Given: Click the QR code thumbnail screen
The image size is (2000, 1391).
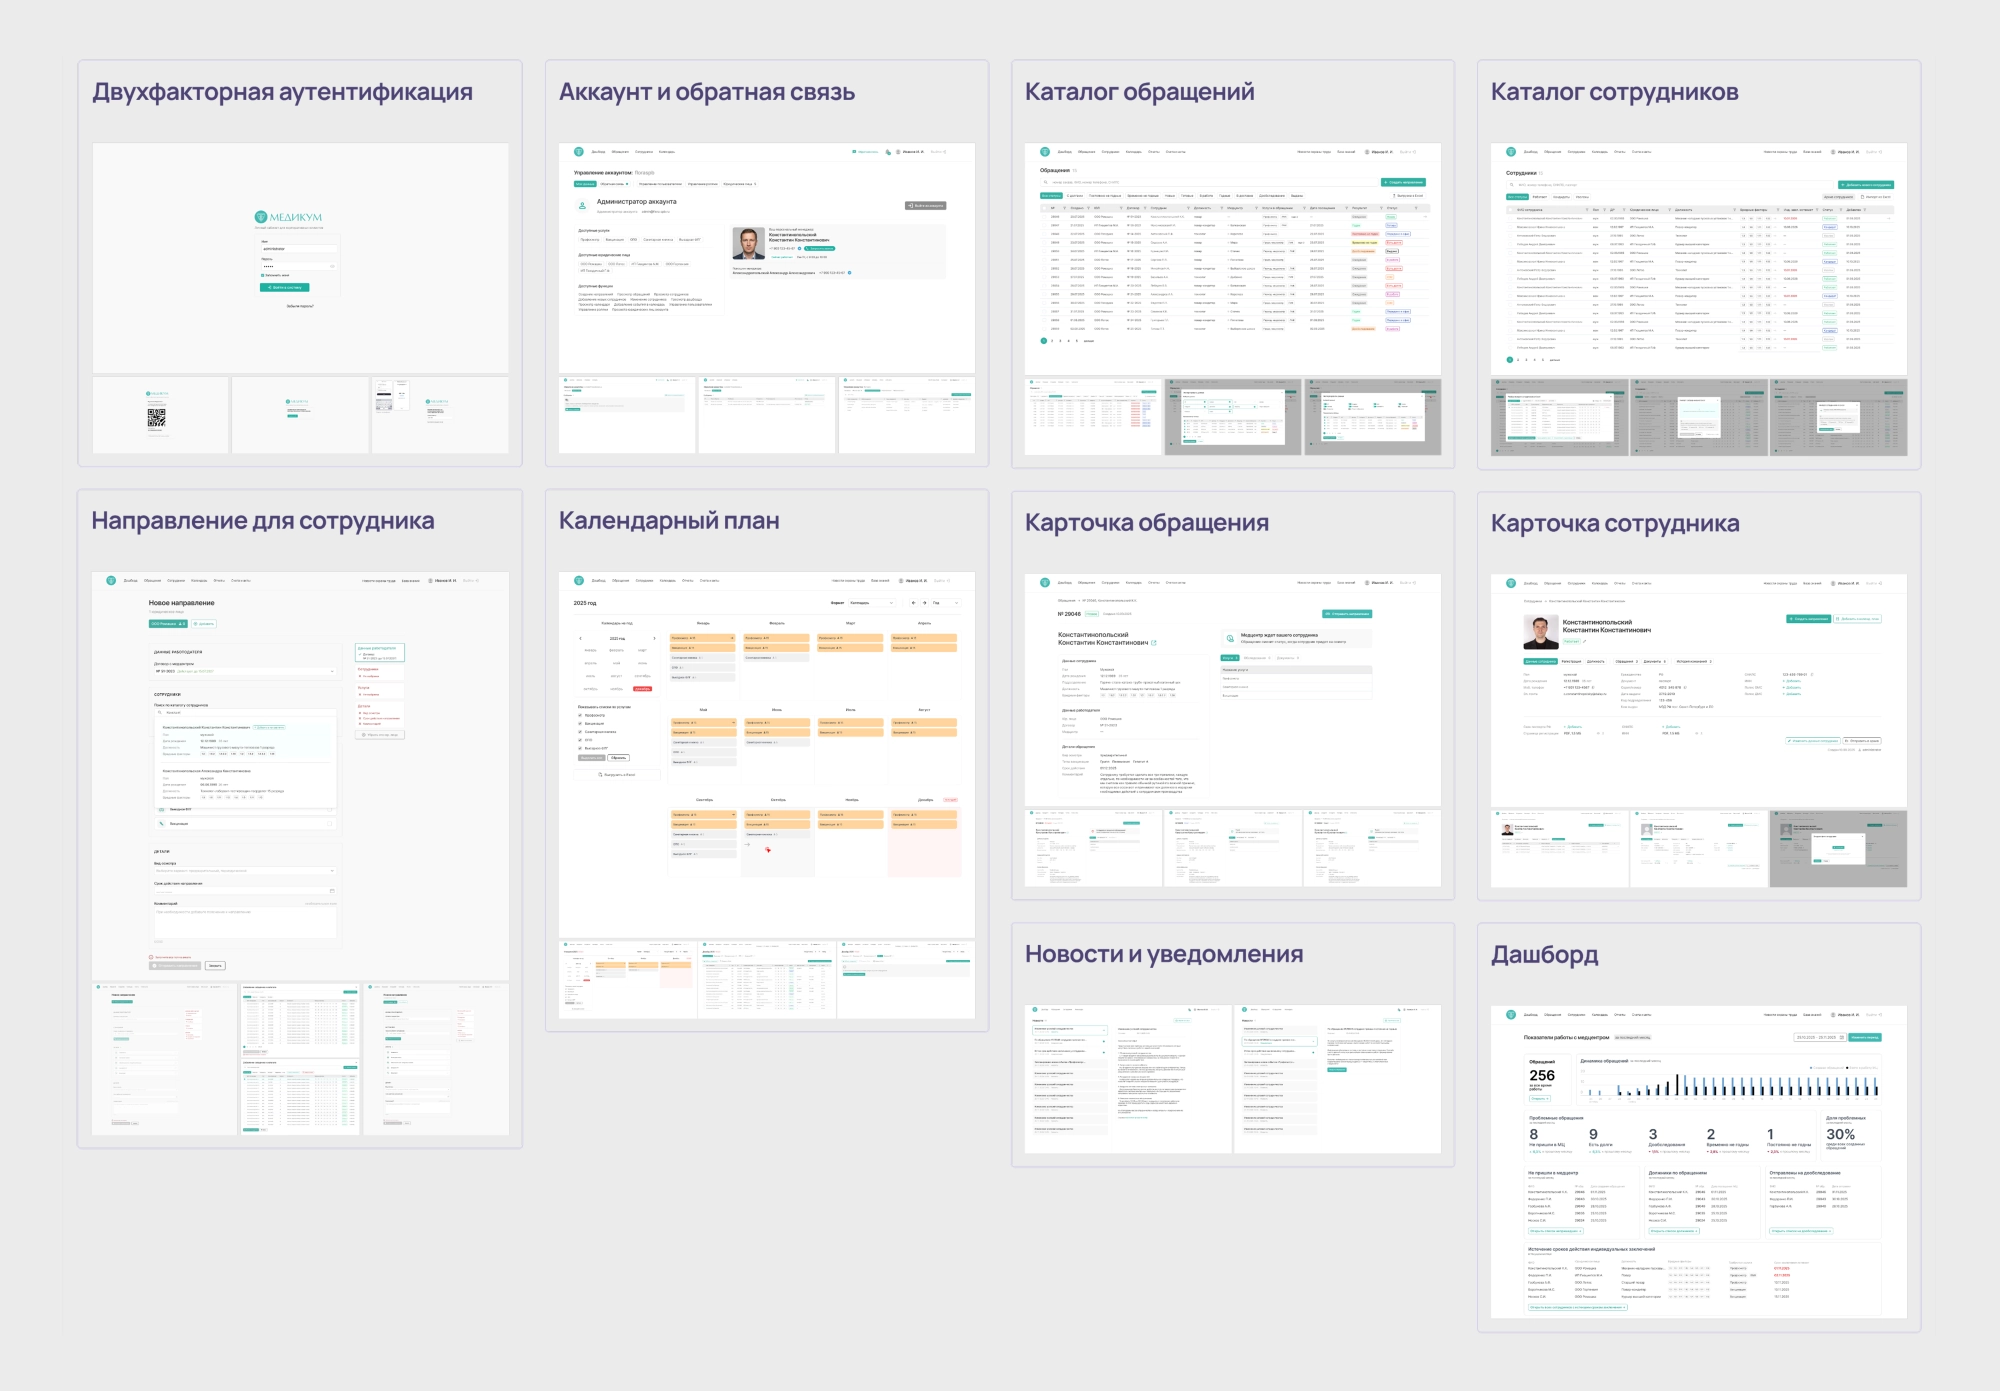Looking at the screenshot, I should point(157,416).
